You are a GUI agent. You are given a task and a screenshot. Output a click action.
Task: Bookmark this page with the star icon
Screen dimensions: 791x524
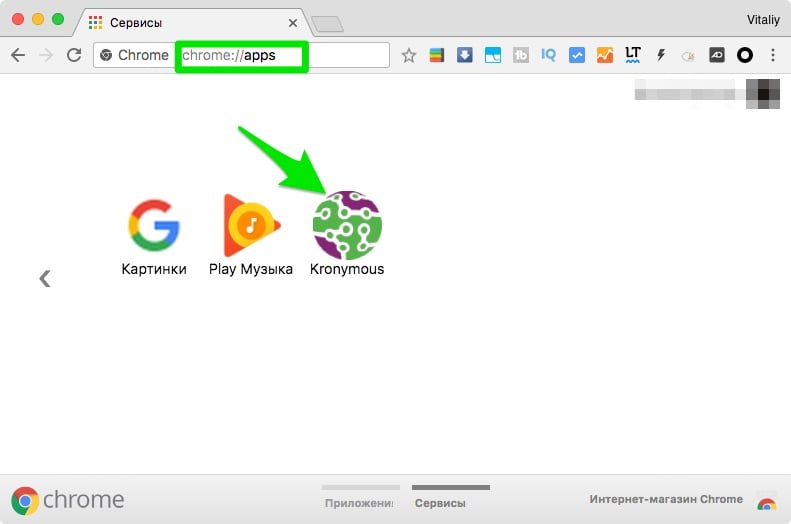[x=408, y=56]
